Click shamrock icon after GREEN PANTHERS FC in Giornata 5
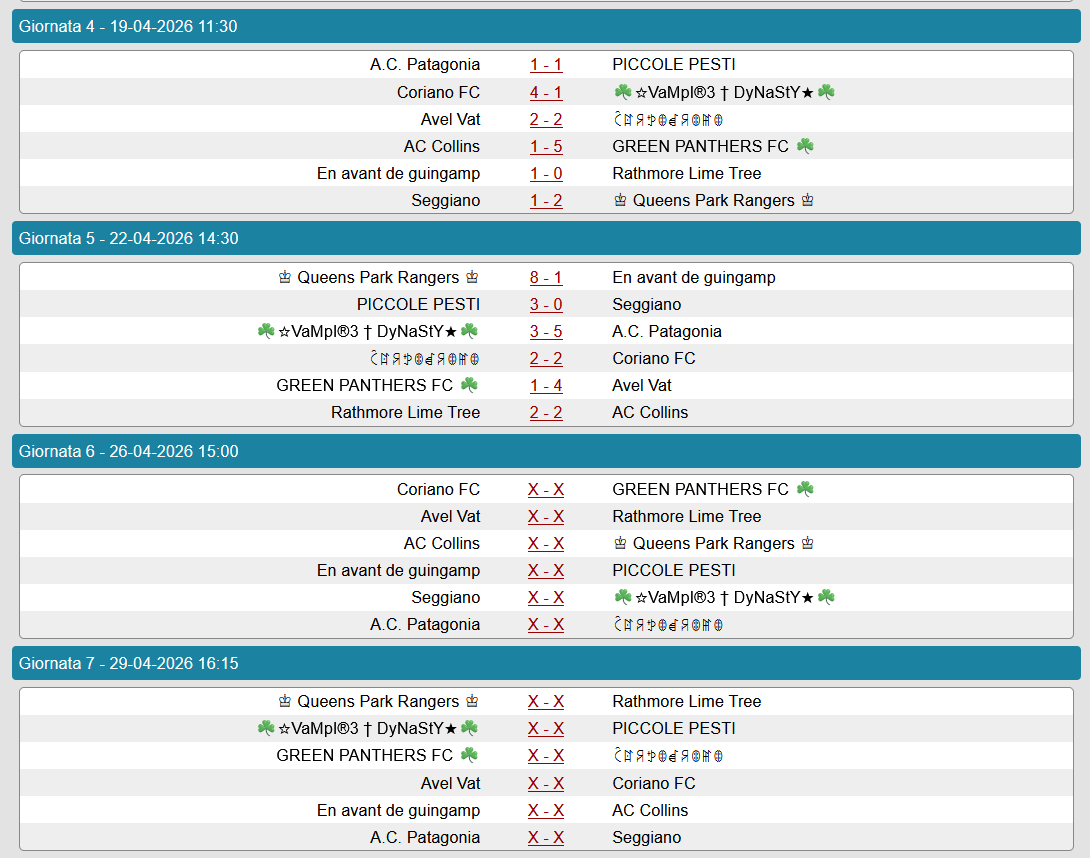The width and height of the screenshot is (1090, 858). pos(469,385)
